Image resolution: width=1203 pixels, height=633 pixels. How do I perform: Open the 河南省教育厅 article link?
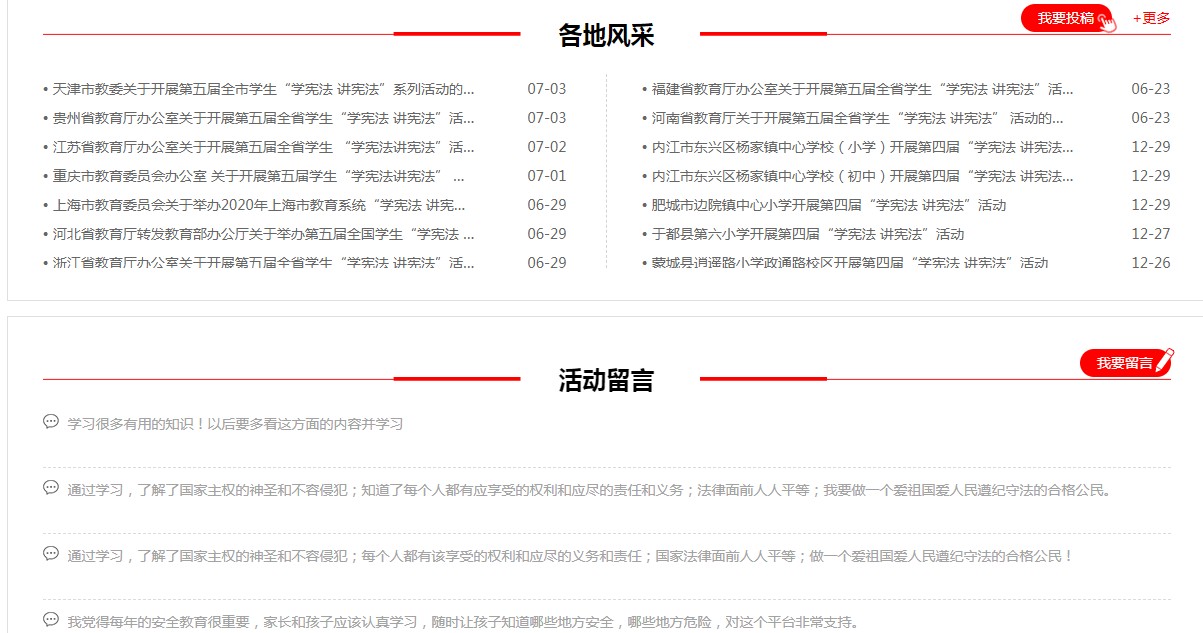tap(858, 118)
